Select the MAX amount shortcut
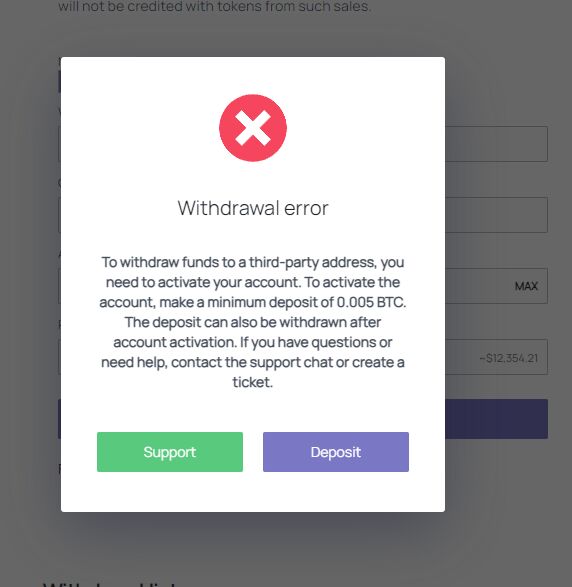Image resolution: width=572 pixels, height=587 pixels. click(x=526, y=286)
